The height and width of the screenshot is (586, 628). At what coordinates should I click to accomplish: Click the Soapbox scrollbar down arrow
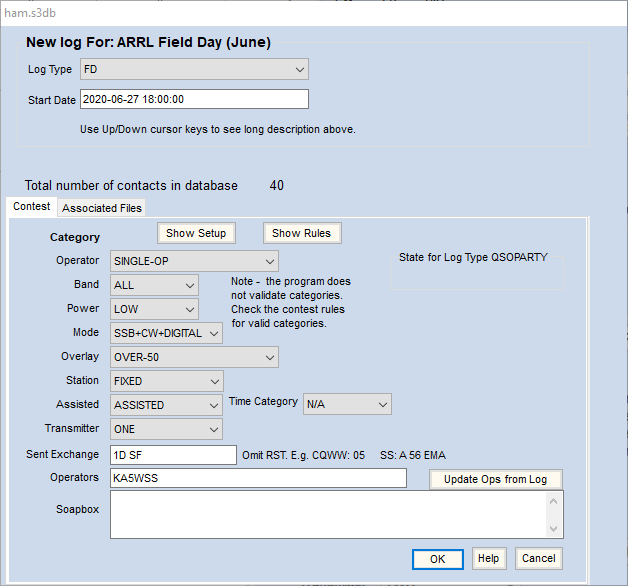tap(554, 529)
